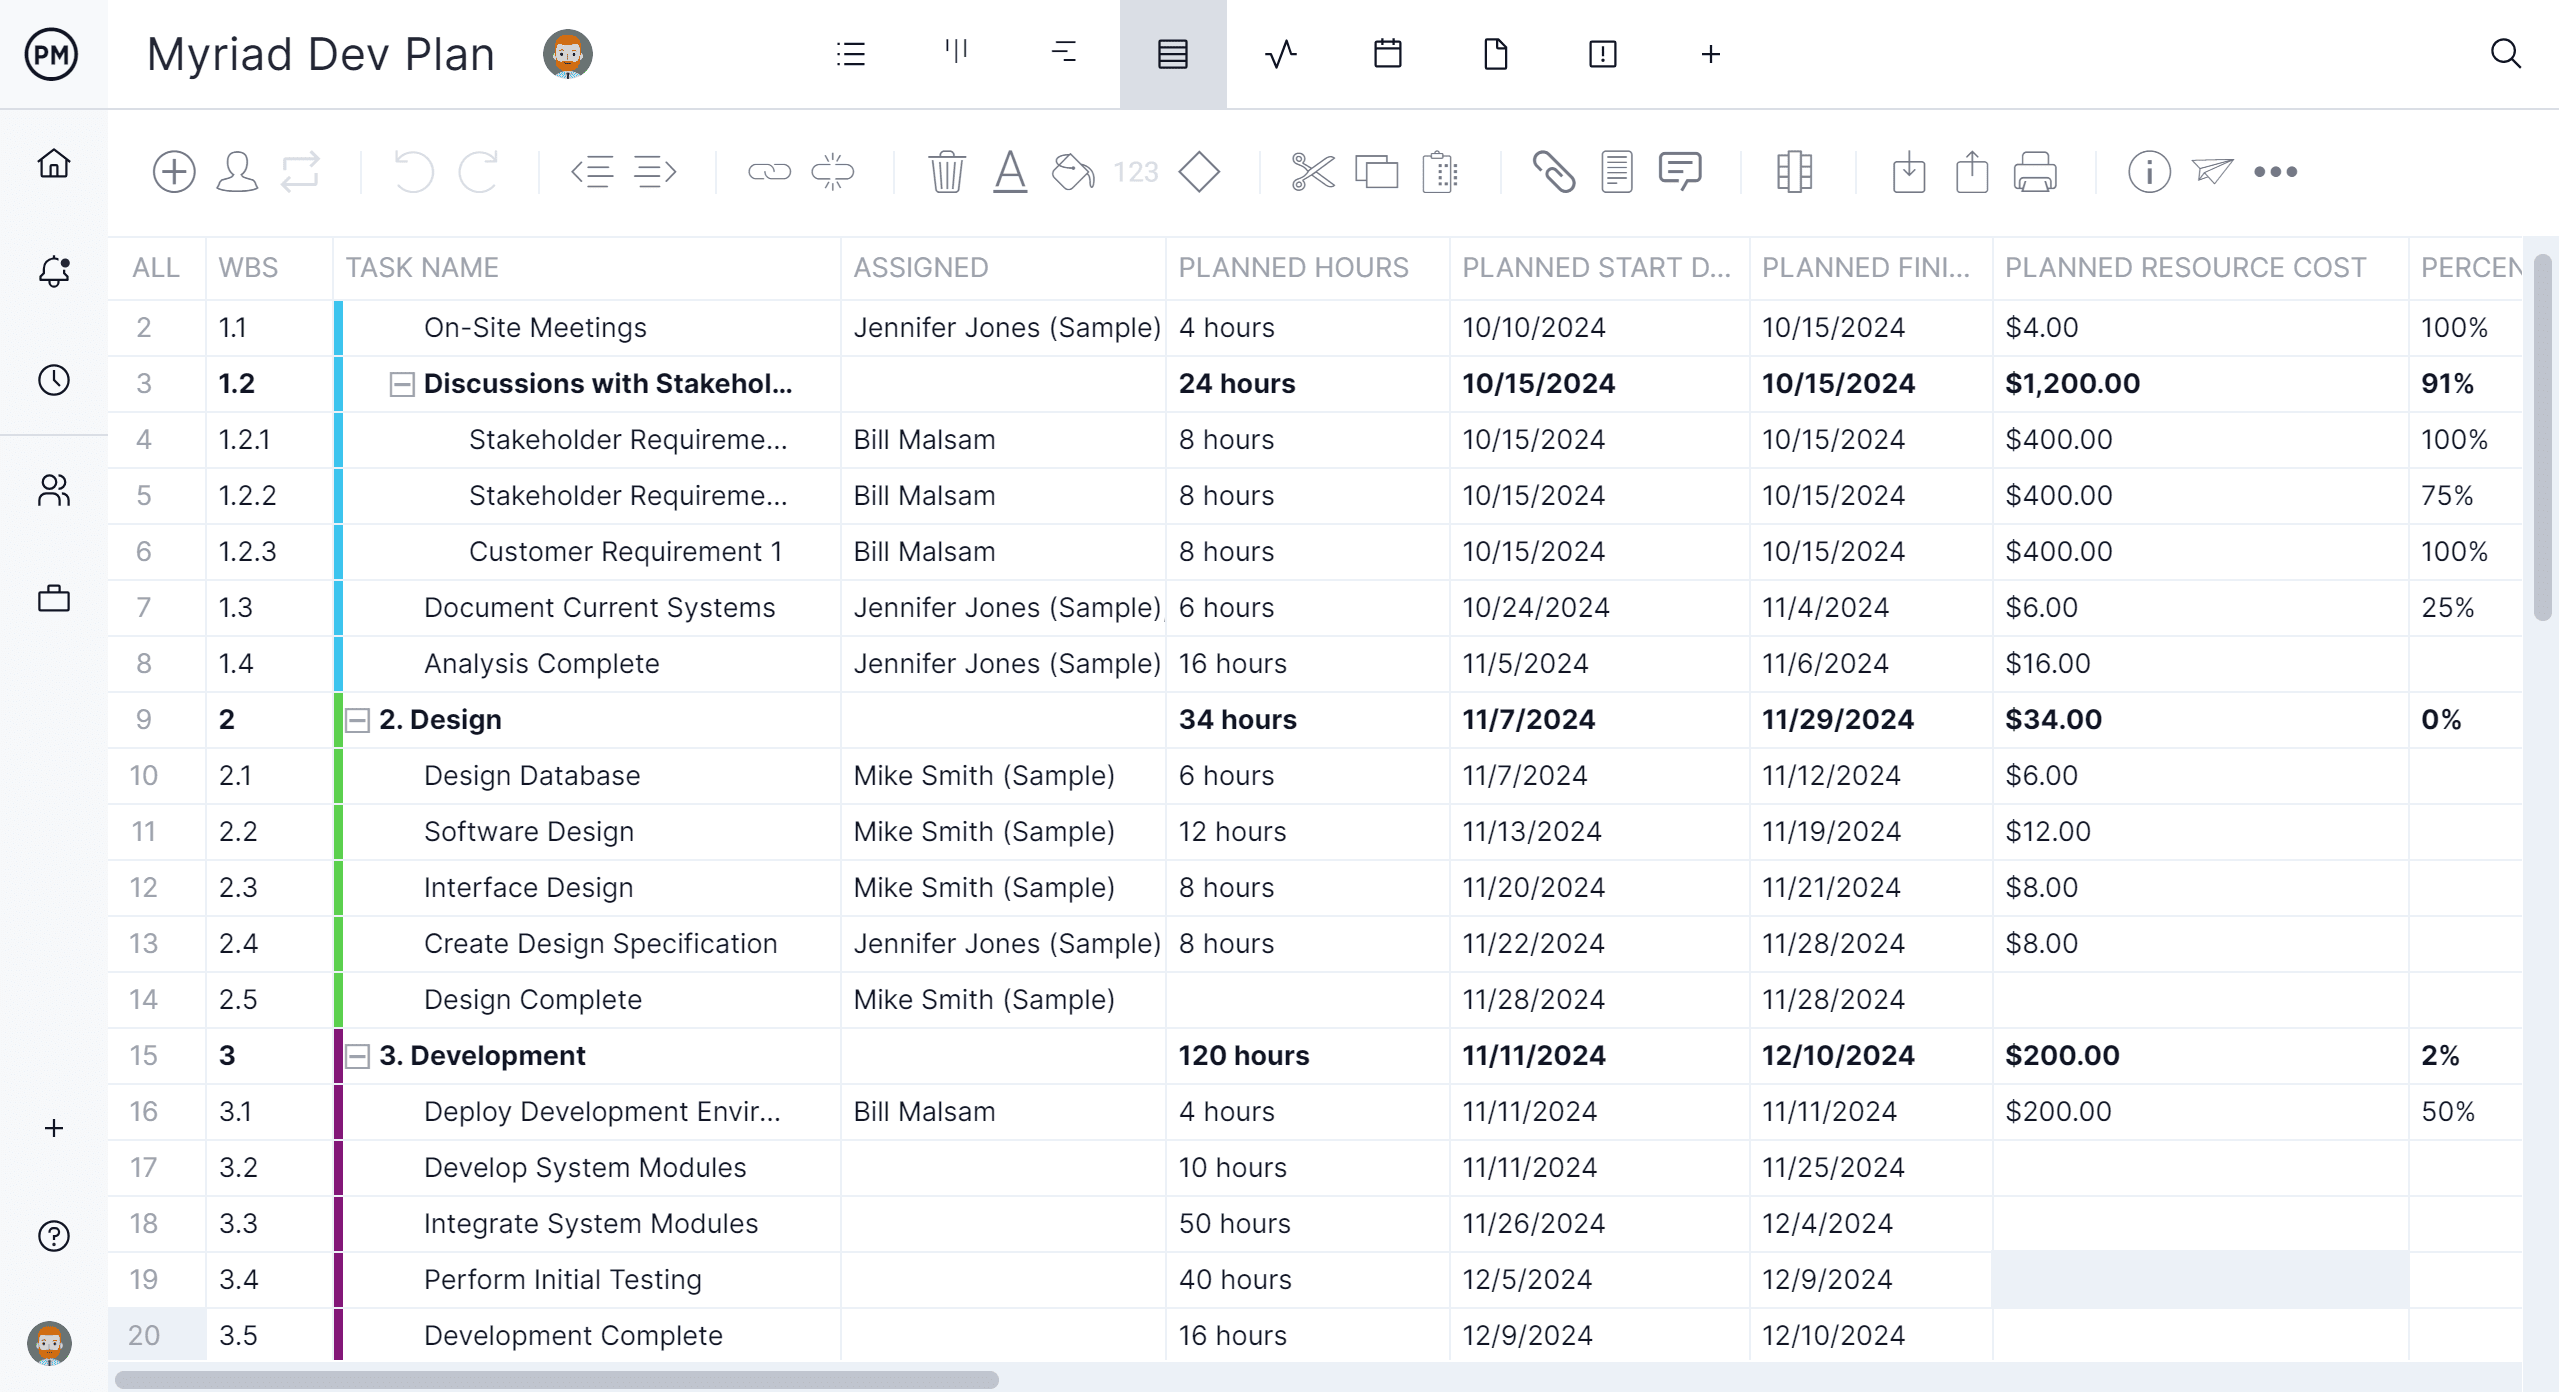Open the more options ellipsis menu
This screenshot has width=2559, height=1392.
2275,172
